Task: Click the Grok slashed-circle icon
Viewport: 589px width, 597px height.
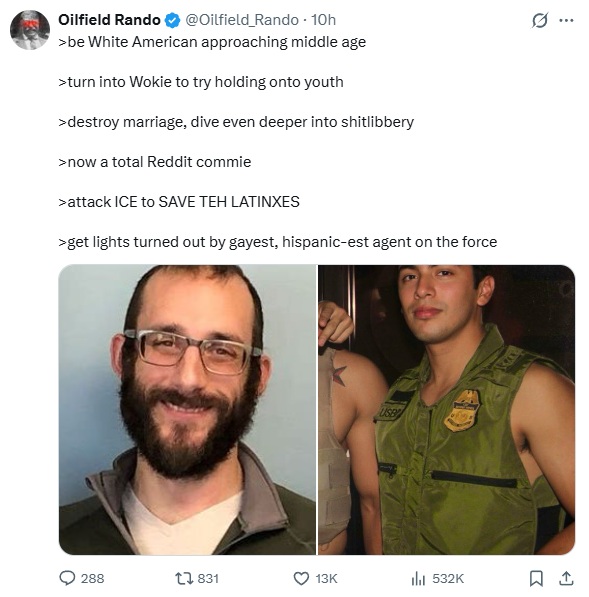Action: click(x=540, y=20)
